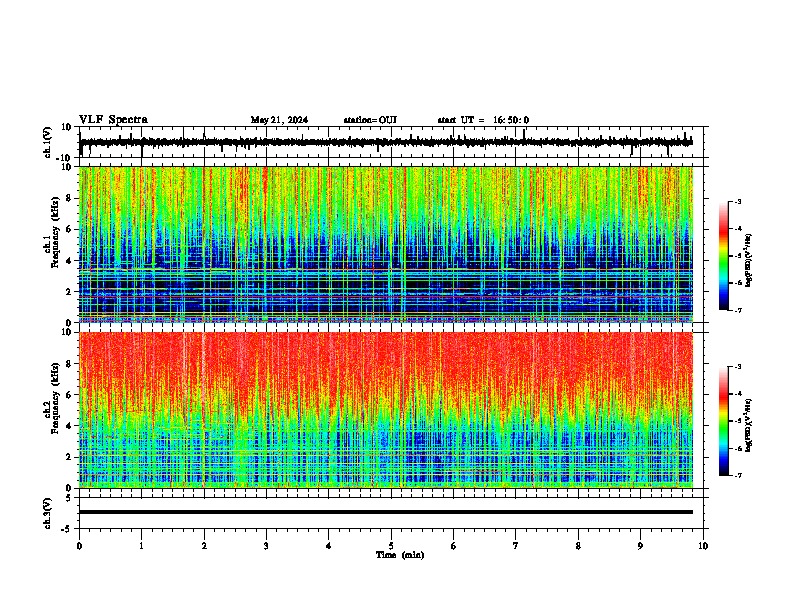Click the ch.1 spectrogram color bar
Viewport: 792px width, 612px height.
click(x=723, y=256)
